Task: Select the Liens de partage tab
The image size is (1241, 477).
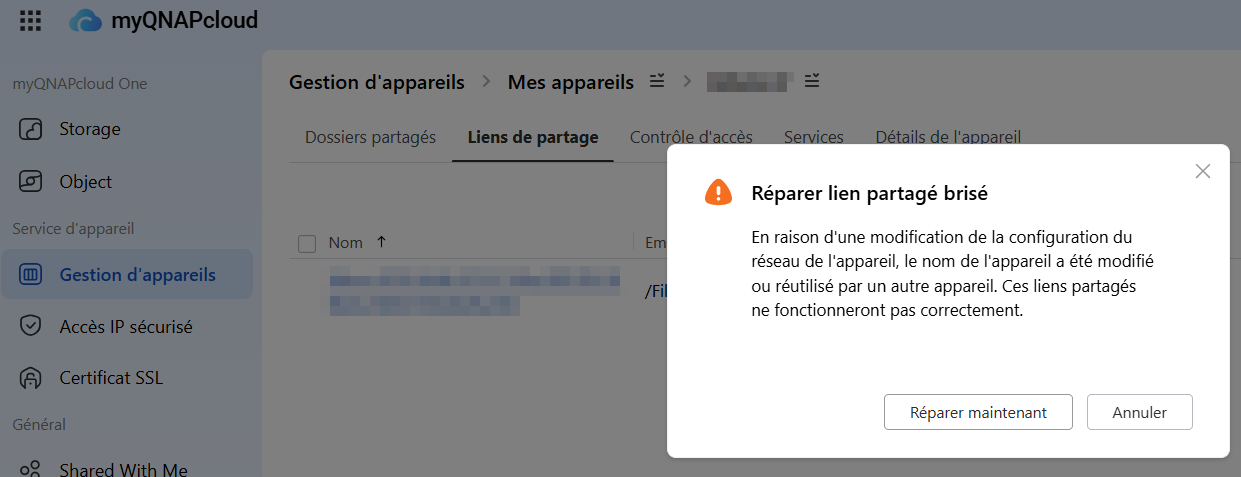Action: 532,137
